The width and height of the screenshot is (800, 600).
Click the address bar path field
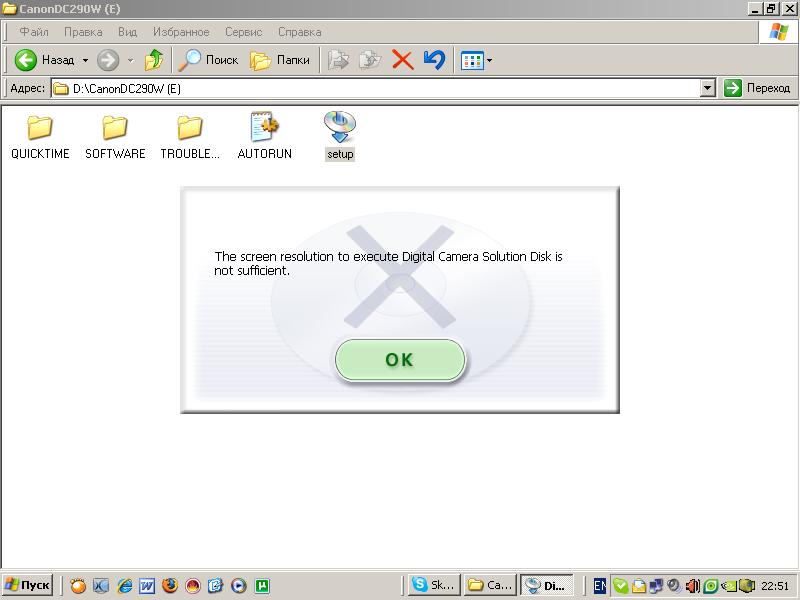click(377, 89)
